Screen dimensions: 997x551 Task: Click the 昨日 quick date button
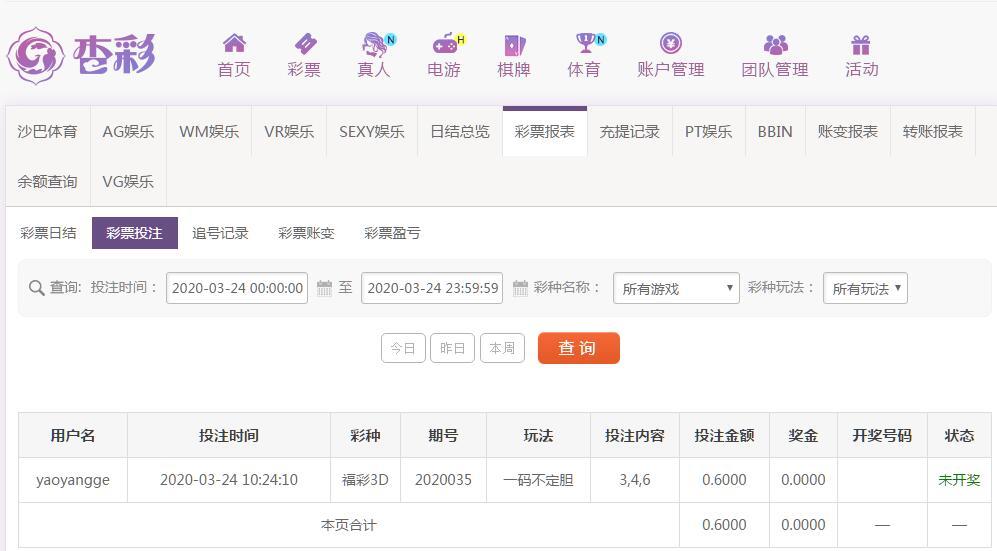click(x=452, y=348)
